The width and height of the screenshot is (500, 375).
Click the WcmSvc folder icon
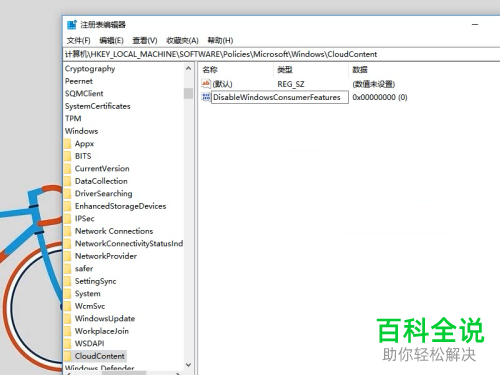(68, 306)
